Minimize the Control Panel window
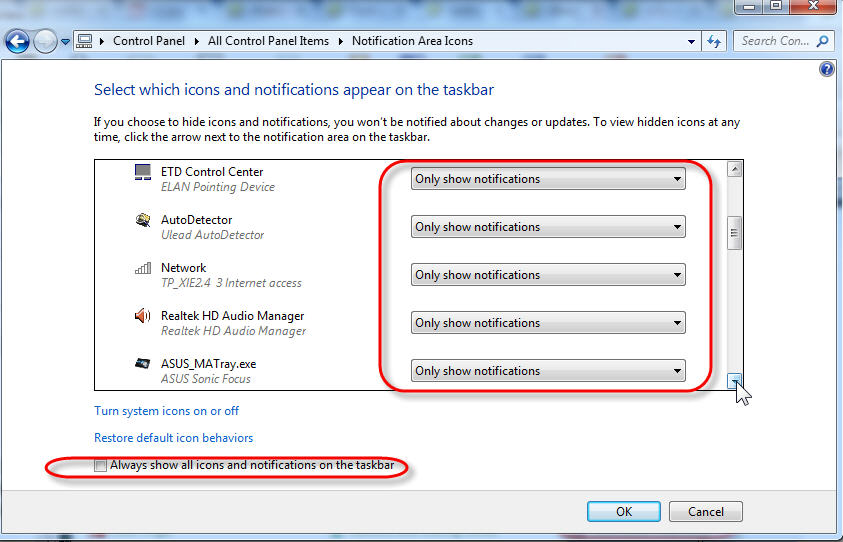 click(x=748, y=6)
